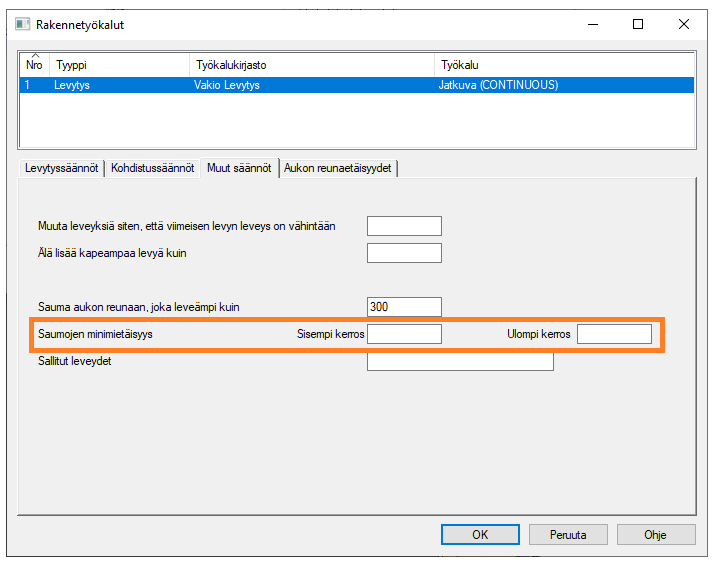Close the Rakennetyökalut dialog window

pyautogui.click(x=683, y=24)
